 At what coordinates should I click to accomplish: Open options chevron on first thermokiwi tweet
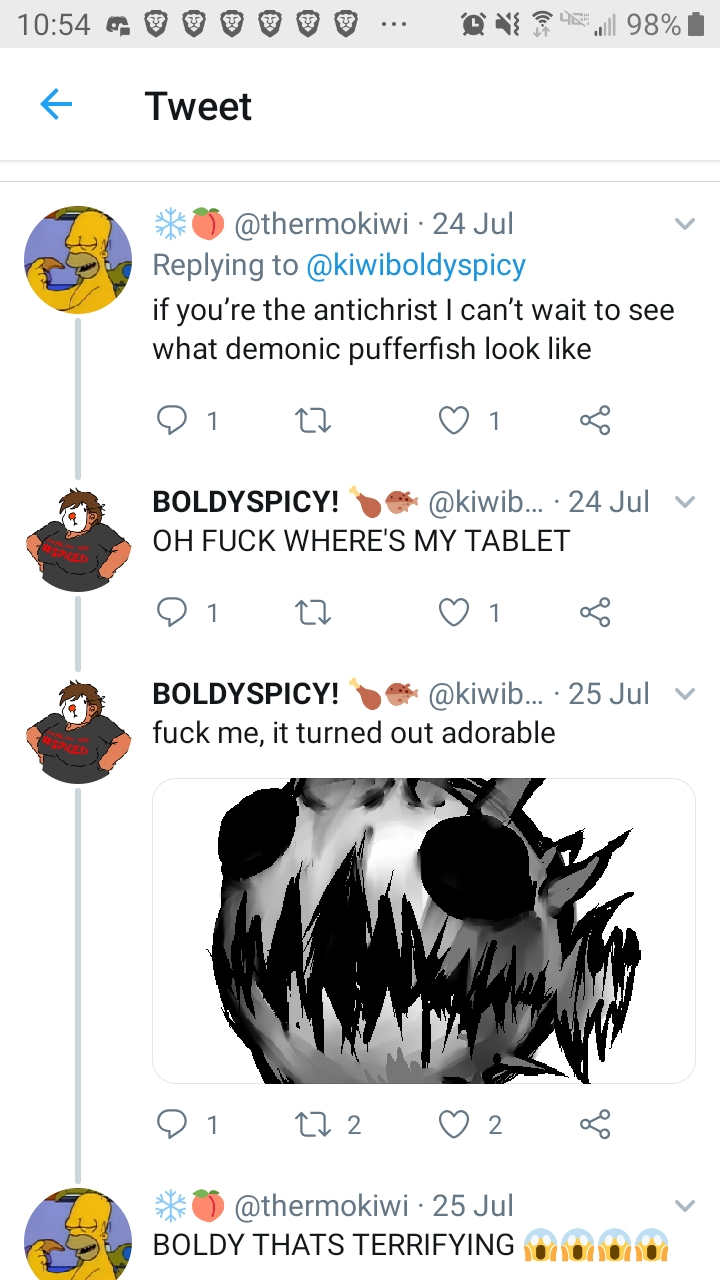(684, 224)
